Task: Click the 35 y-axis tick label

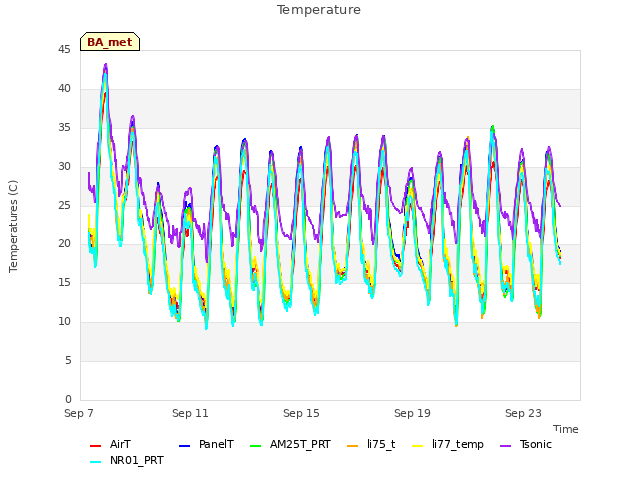Action: (64, 128)
